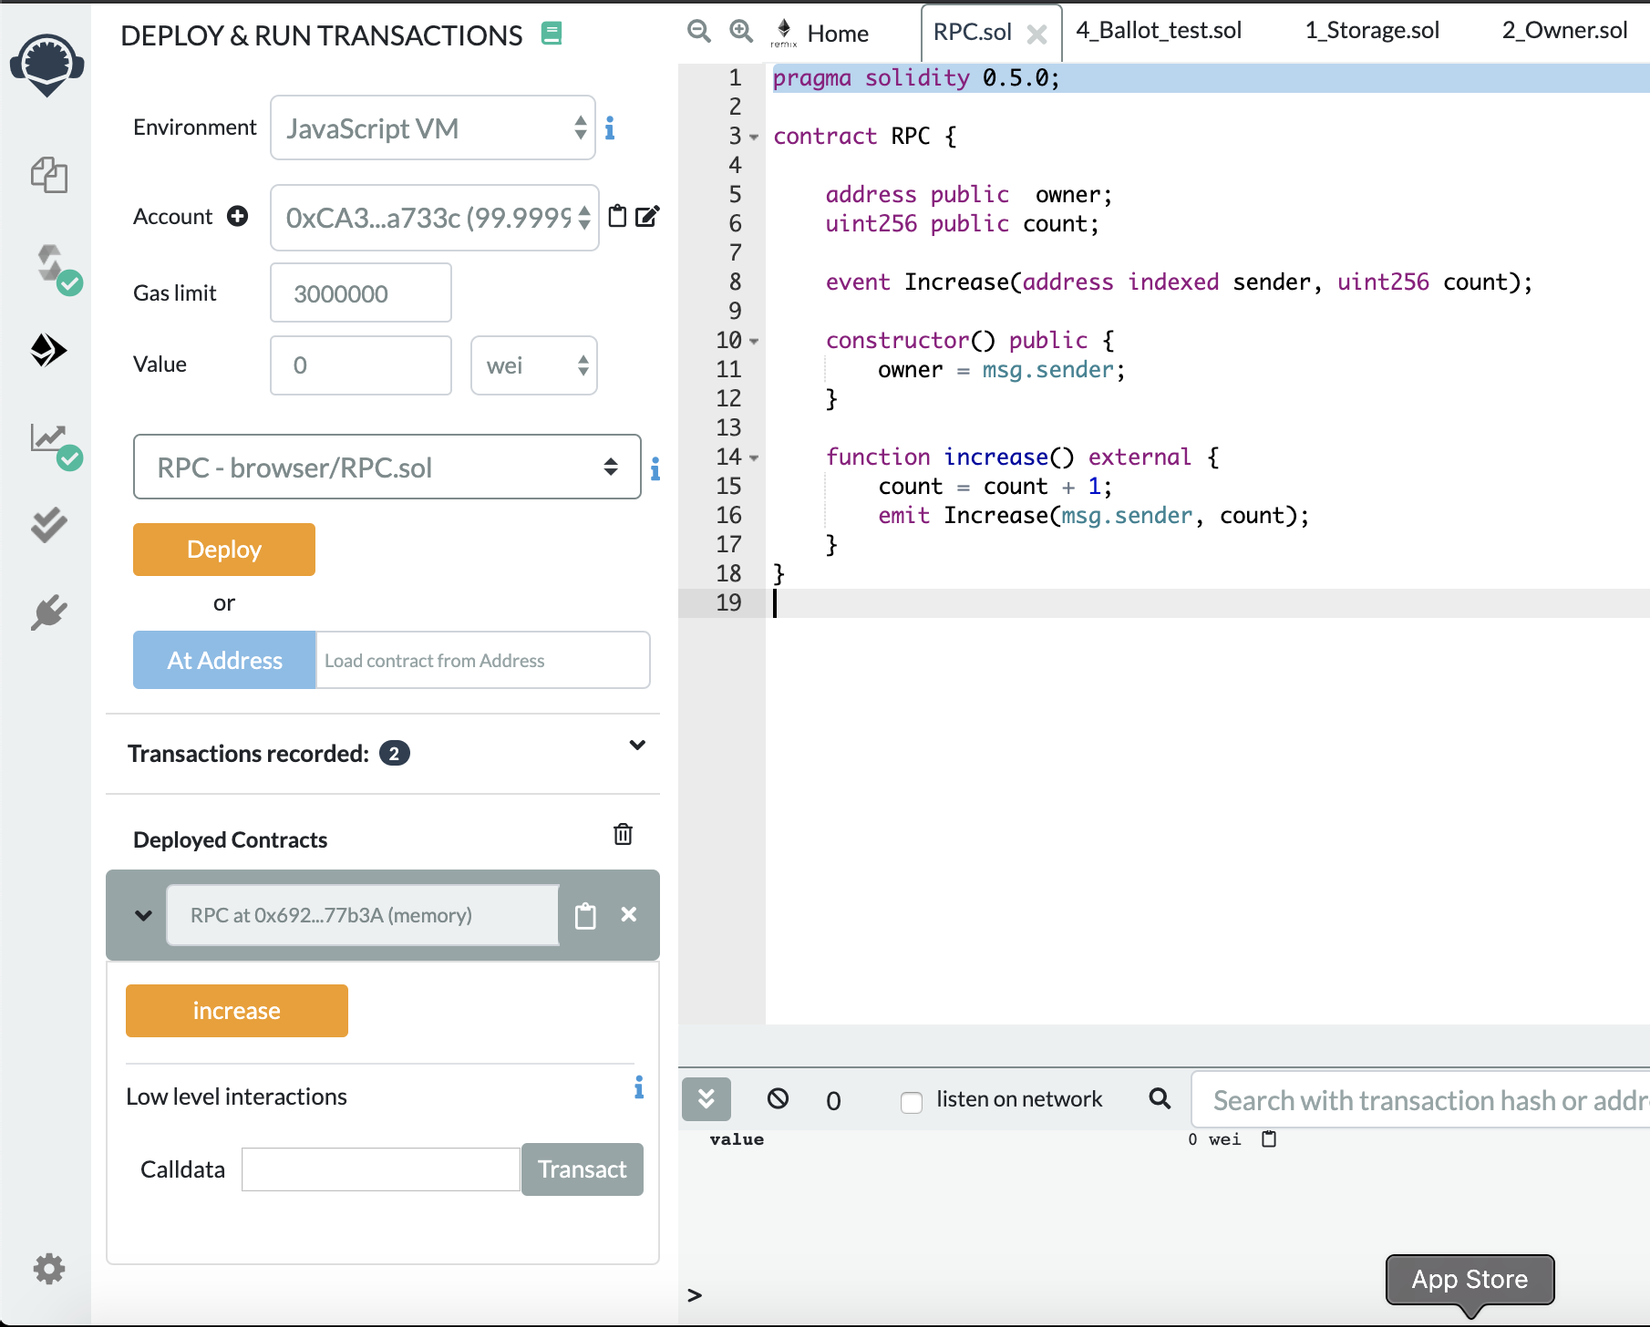
Task: Open the wei unit dropdown
Action: pos(533,365)
